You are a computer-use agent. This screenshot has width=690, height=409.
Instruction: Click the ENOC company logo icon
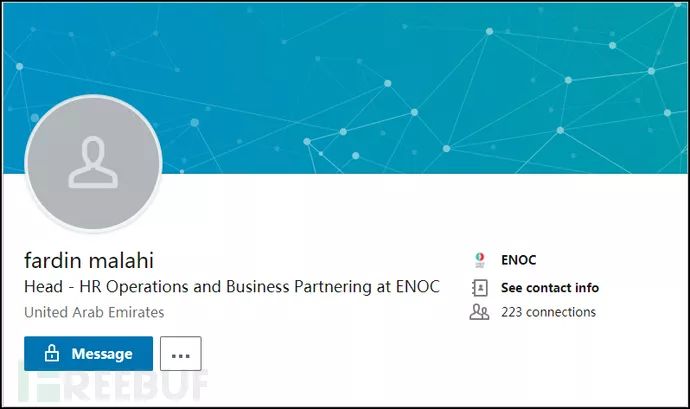pos(480,260)
